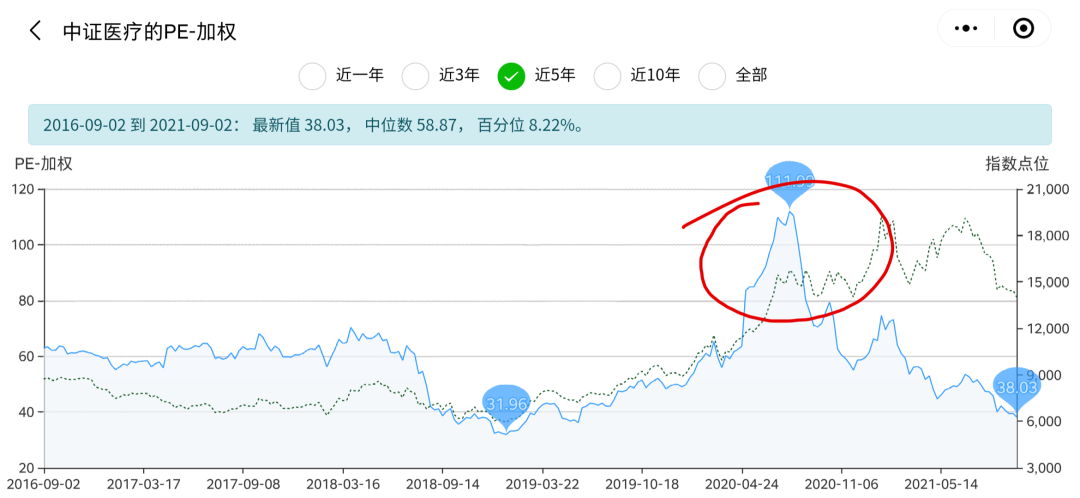Click the 2018-03-16 date axis label
The image size is (1080, 498).
[342, 483]
